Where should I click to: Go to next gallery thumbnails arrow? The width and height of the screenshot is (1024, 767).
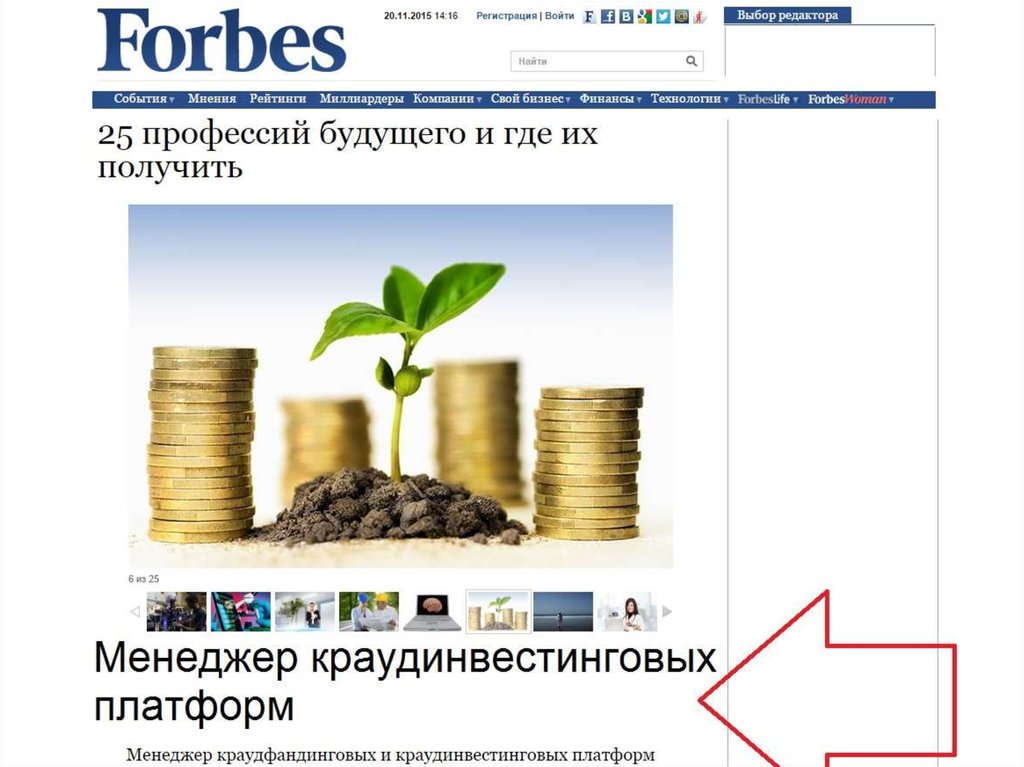[667, 612]
